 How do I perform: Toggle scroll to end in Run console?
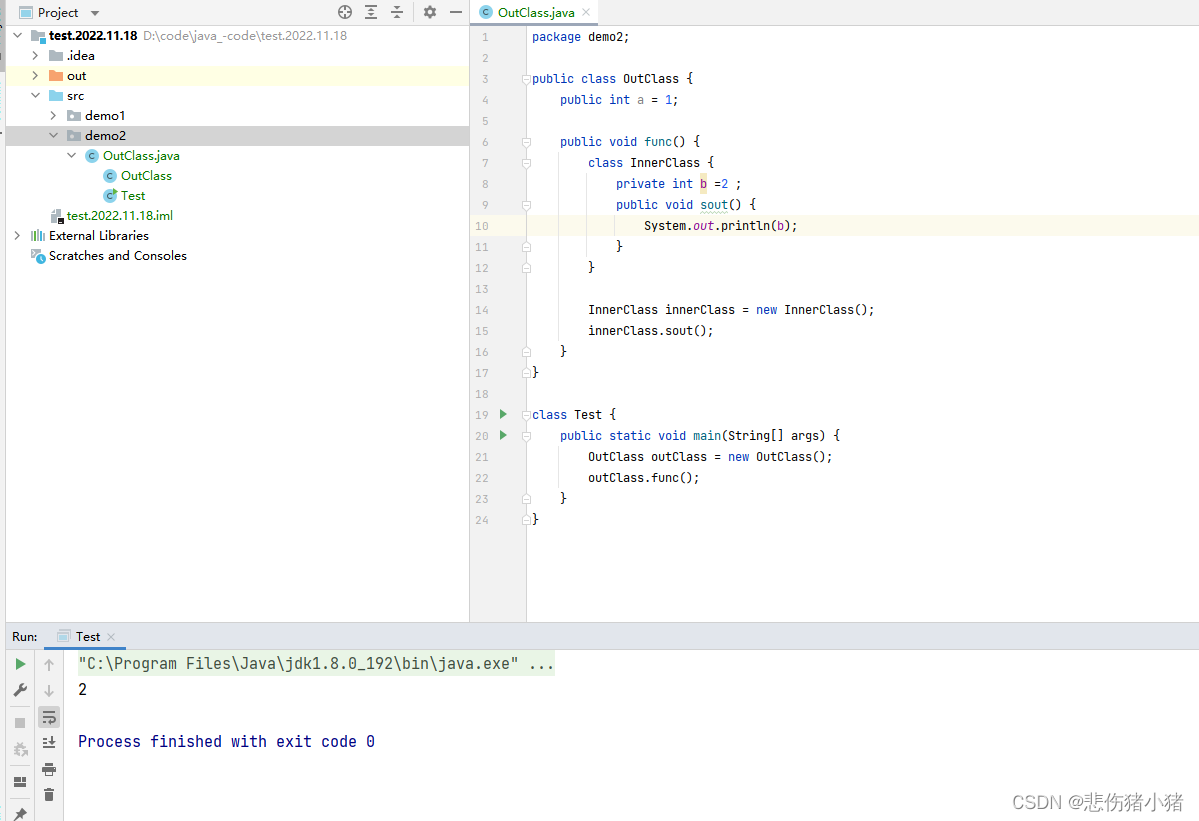(x=49, y=742)
